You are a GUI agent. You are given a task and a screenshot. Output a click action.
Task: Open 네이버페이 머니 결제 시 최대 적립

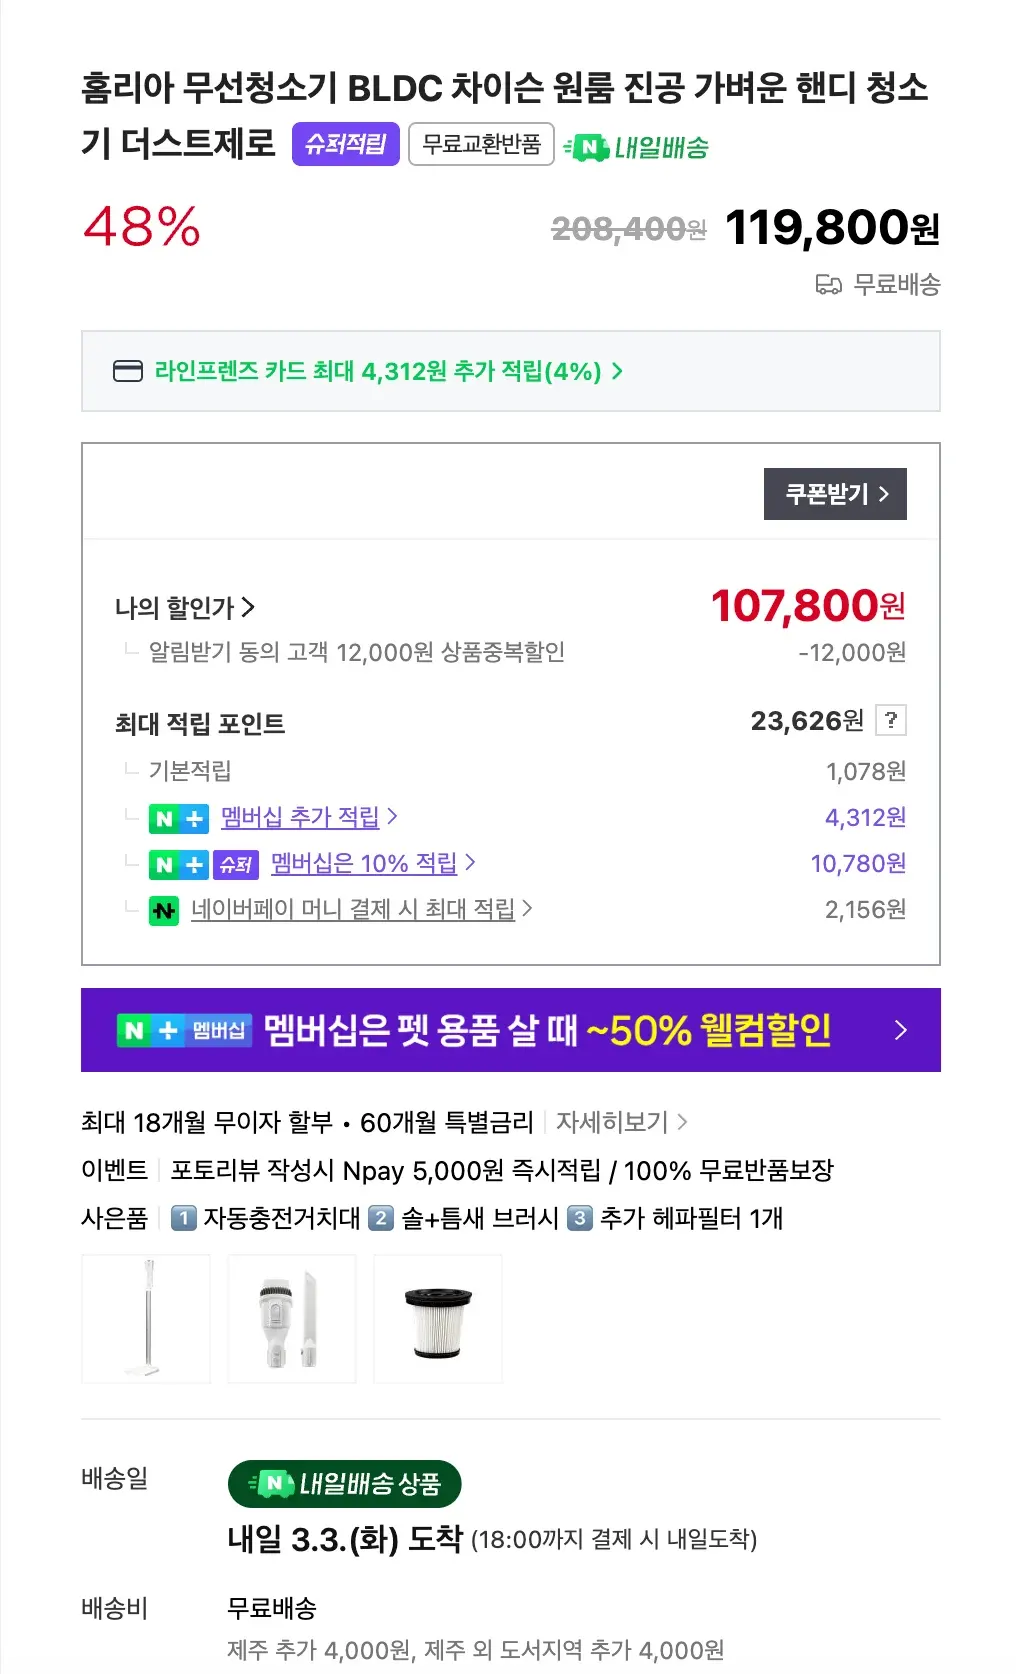(x=360, y=909)
